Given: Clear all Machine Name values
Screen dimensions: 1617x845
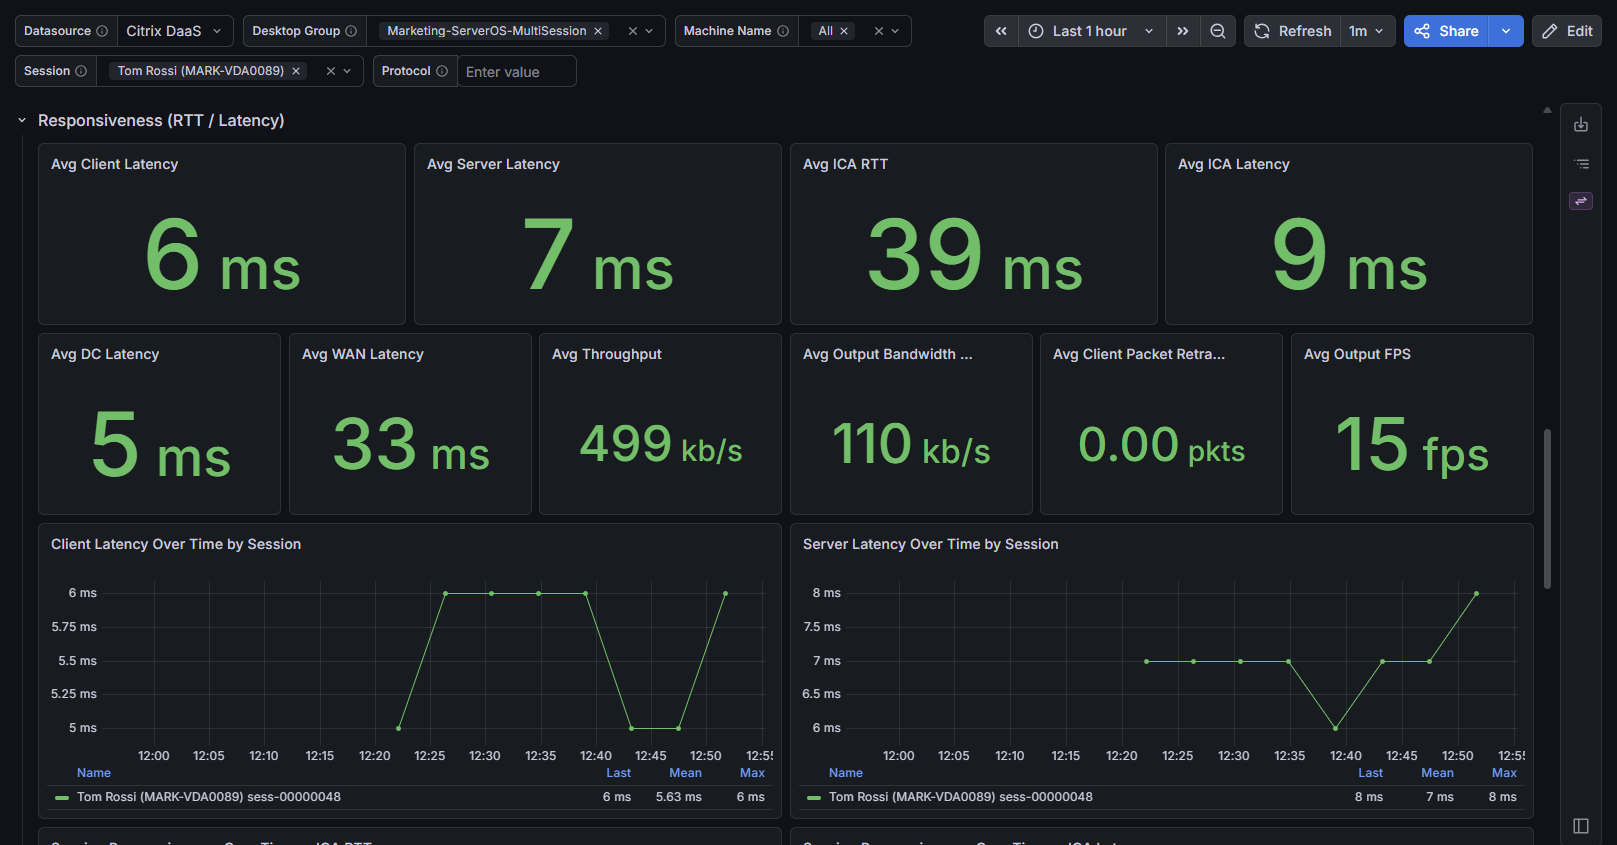Looking at the screenshot, I should pos(878,31).
